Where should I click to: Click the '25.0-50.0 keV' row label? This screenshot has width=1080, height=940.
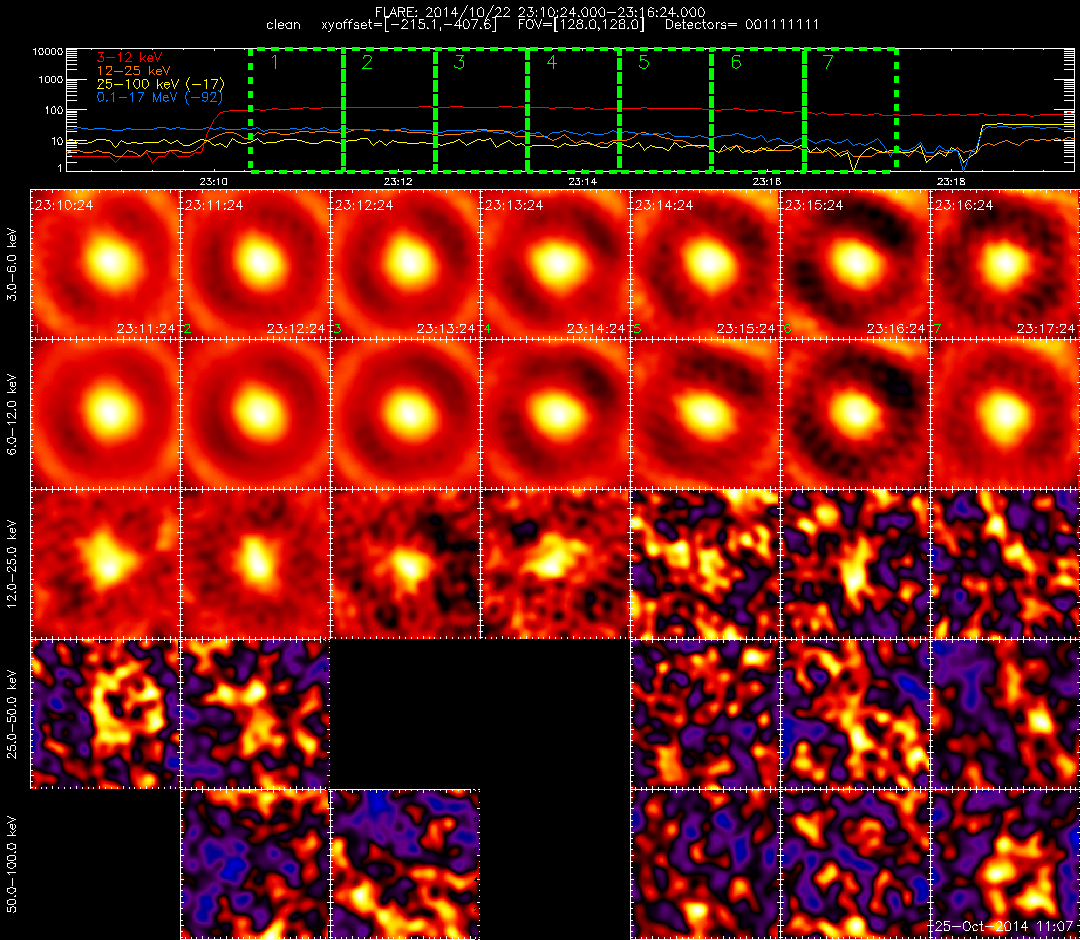coord(12,715)
